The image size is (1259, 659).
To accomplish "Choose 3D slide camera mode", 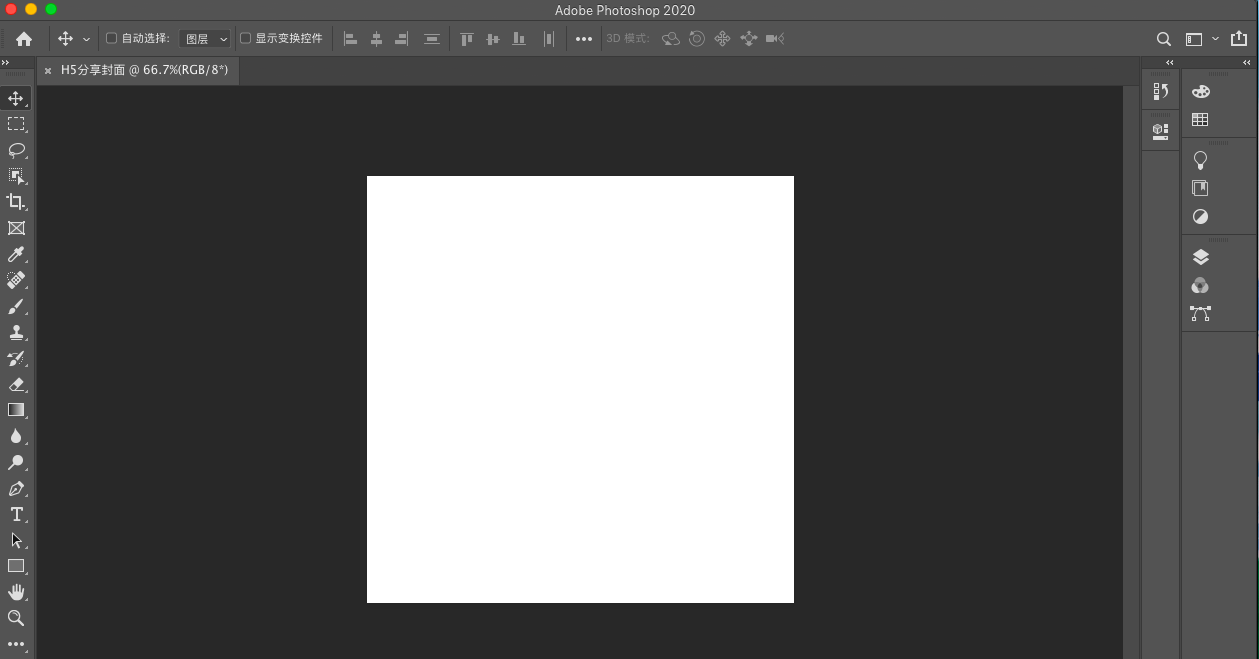I will pos(748,39).
